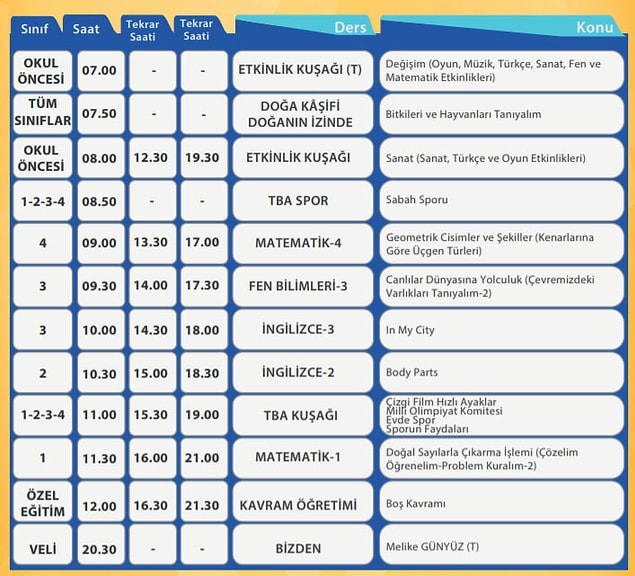This screenshot has width=635, height=576.
Task: Click the 14.30 repeat time cell
Action: pyautogui.click(x=153, y=330)
